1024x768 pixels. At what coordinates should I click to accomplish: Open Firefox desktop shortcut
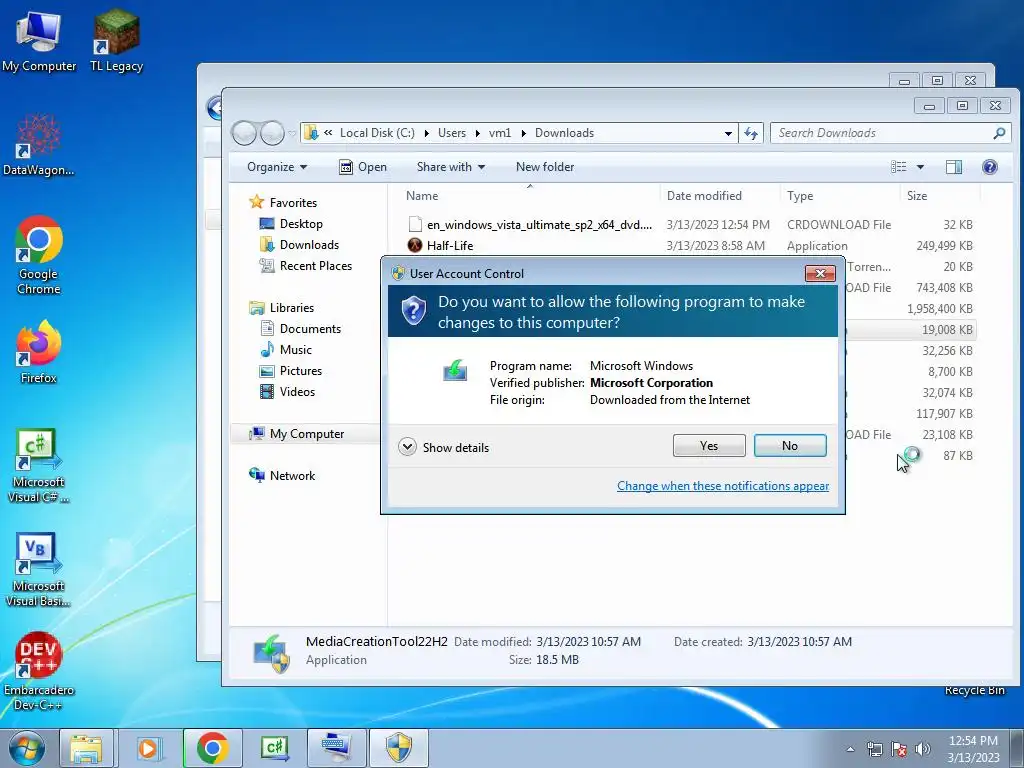[x=39, y=352]
